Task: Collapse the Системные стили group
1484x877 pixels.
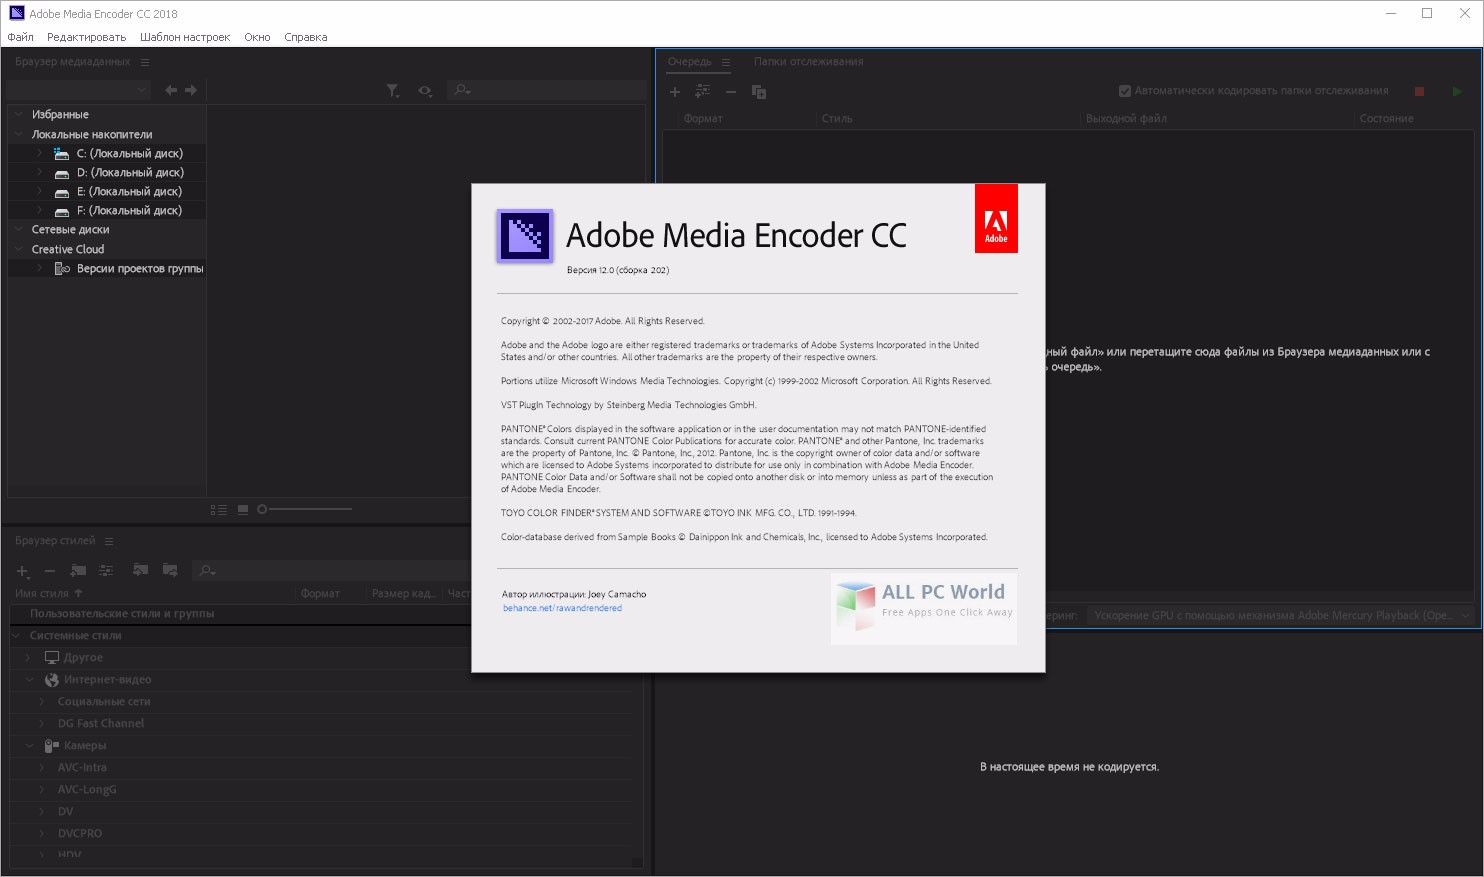Action: point(17,635)
